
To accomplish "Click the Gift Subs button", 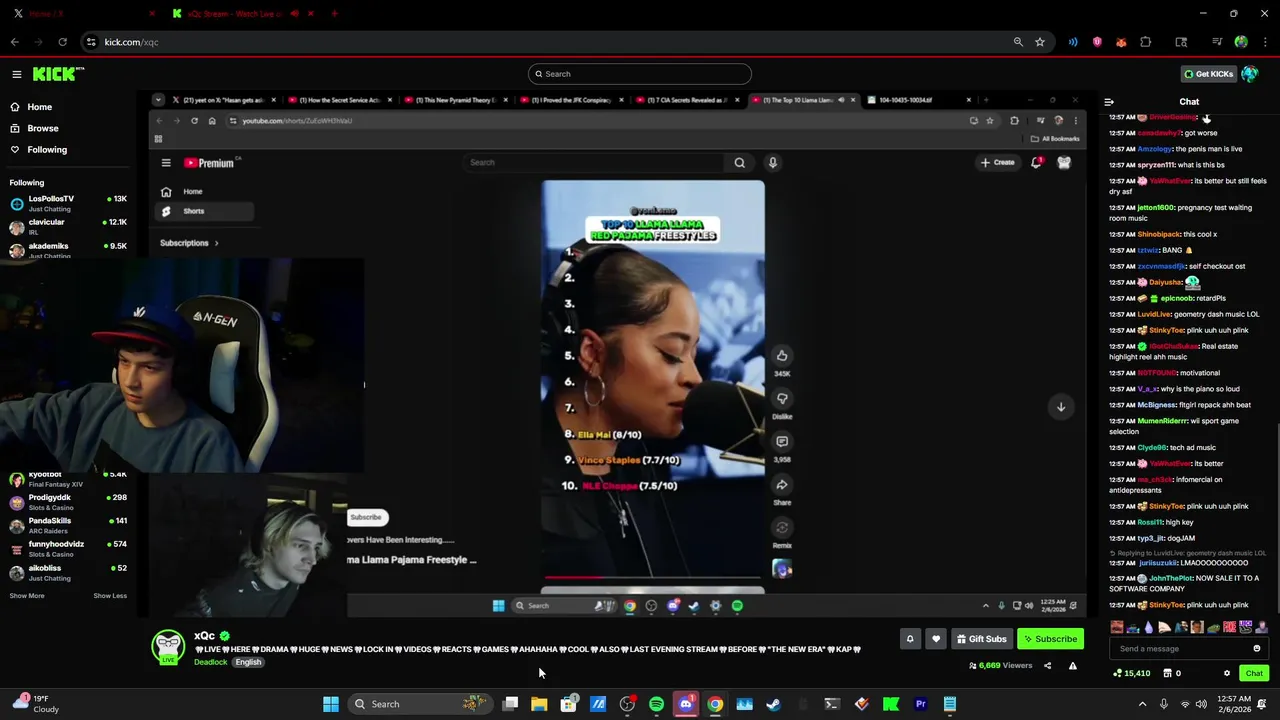I will [x=981, y=639].
